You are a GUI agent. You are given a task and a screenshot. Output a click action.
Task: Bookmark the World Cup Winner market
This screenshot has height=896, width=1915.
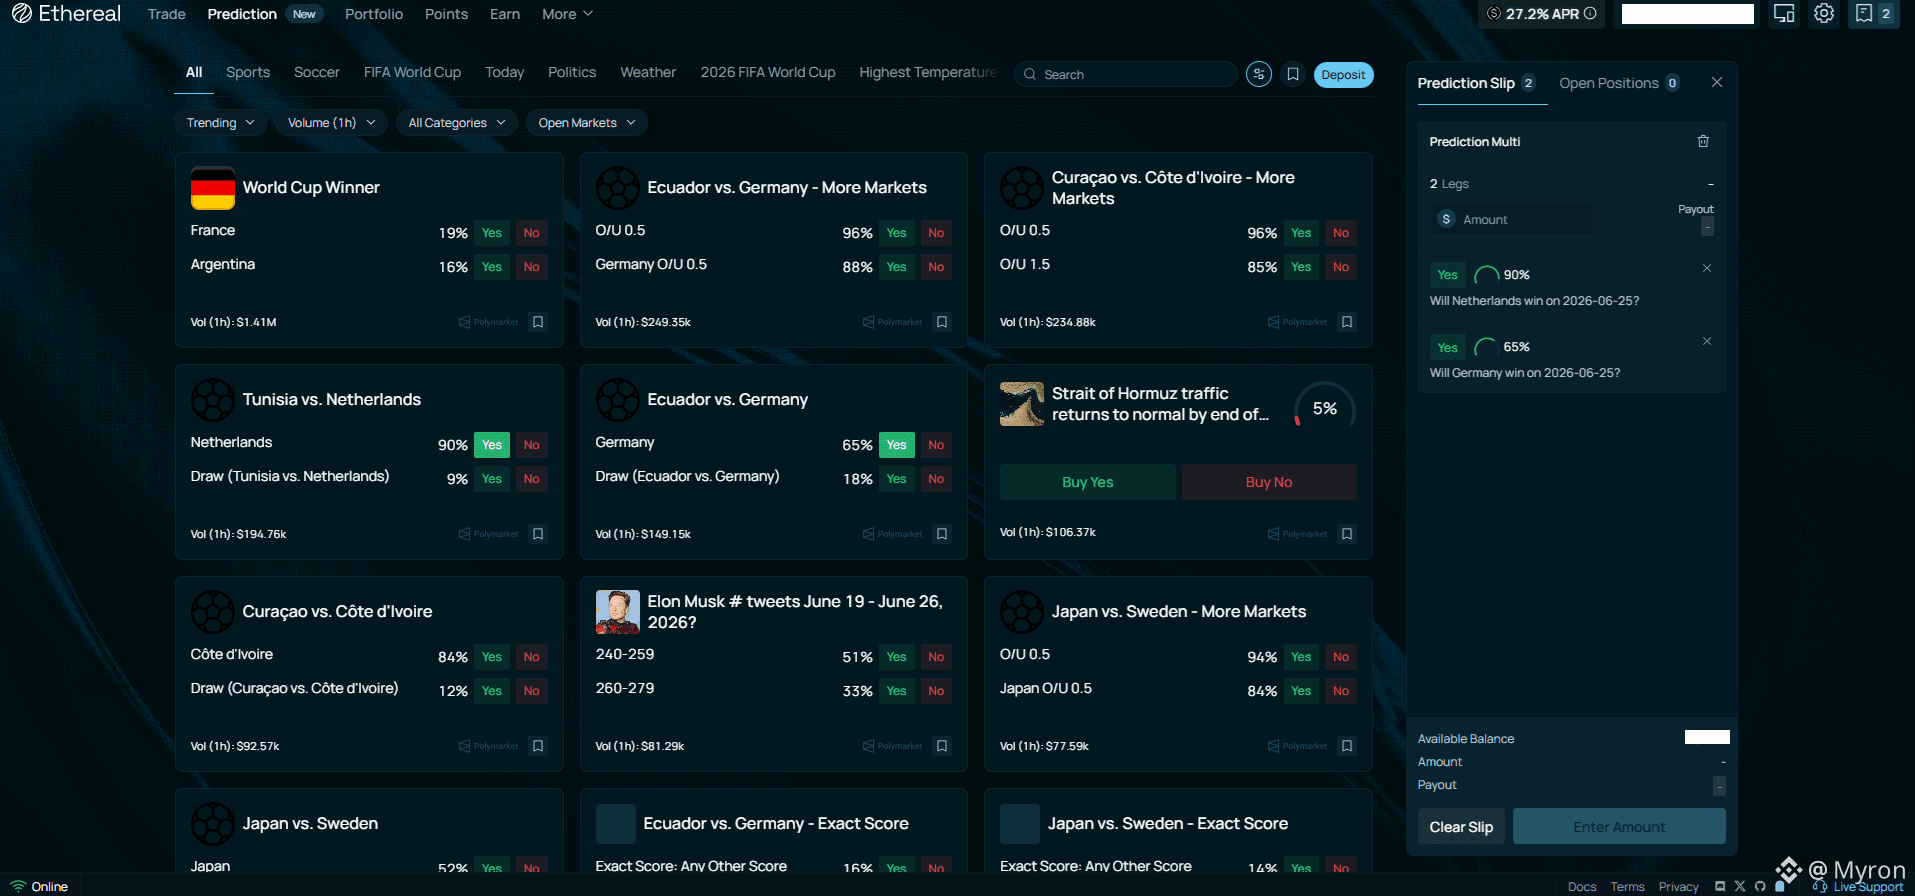[538, 322]
